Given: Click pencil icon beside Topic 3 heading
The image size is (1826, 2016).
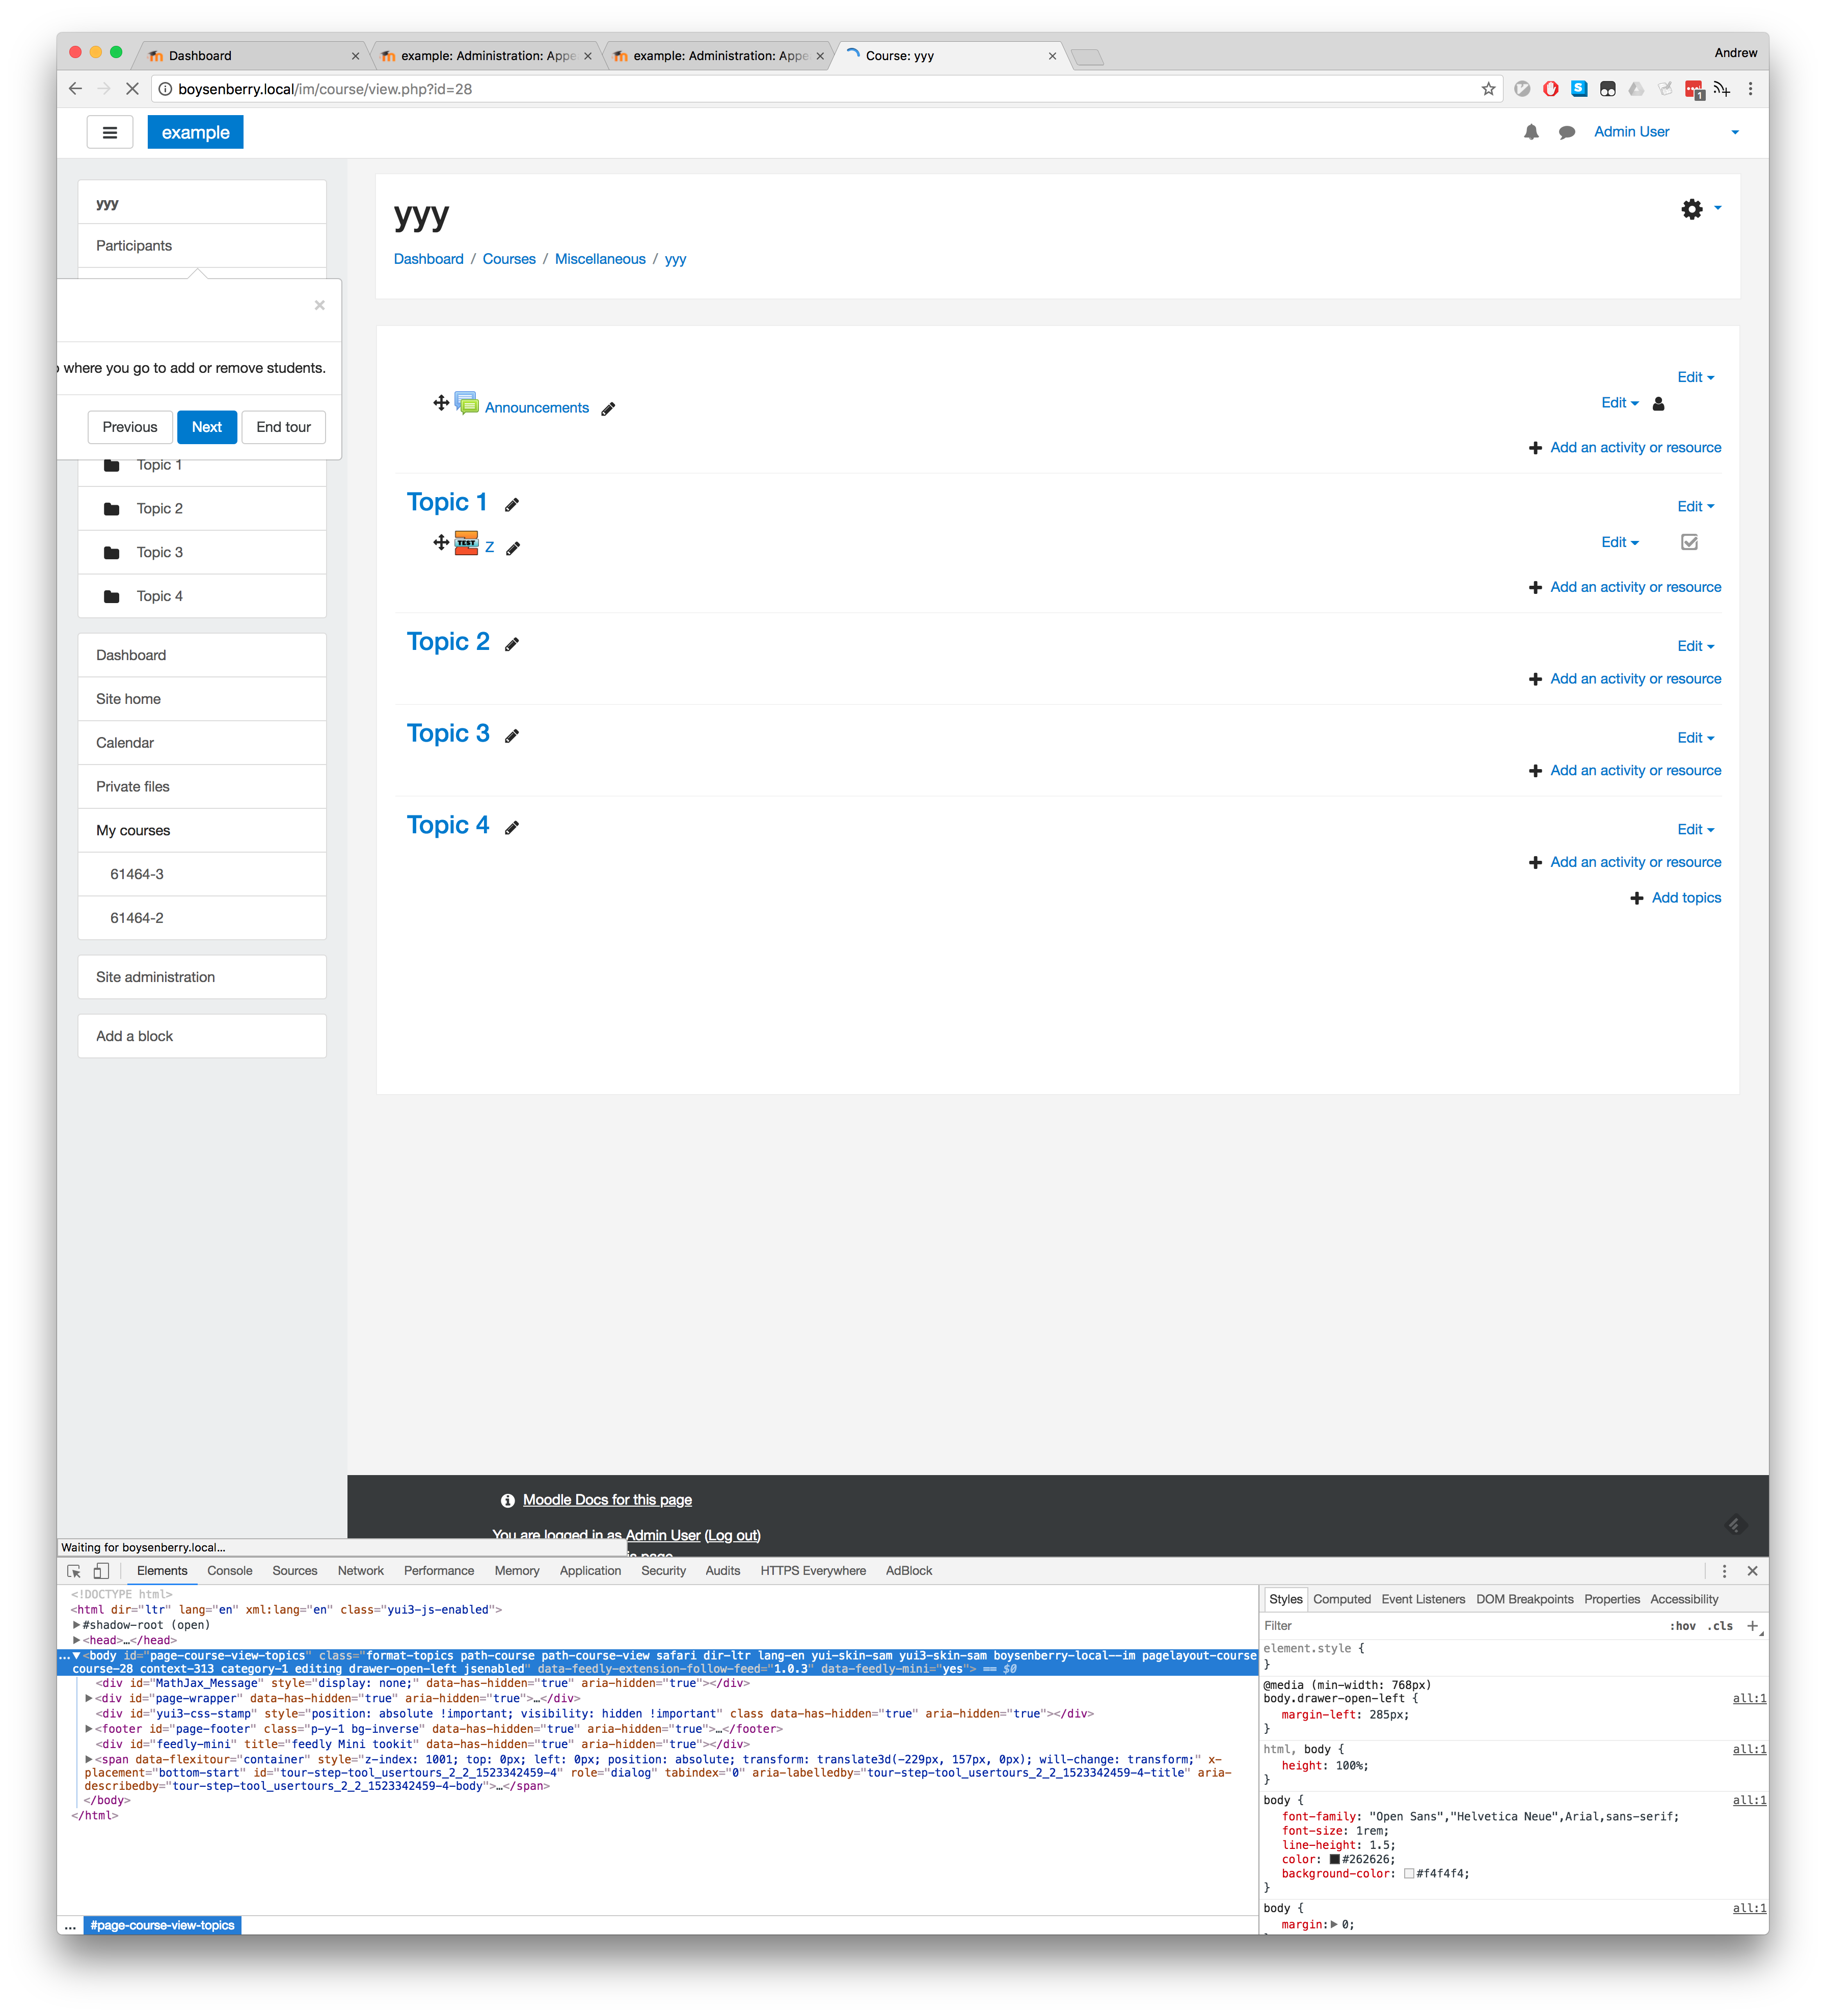Looking at the screenshot, I should (x=512, y=736).
